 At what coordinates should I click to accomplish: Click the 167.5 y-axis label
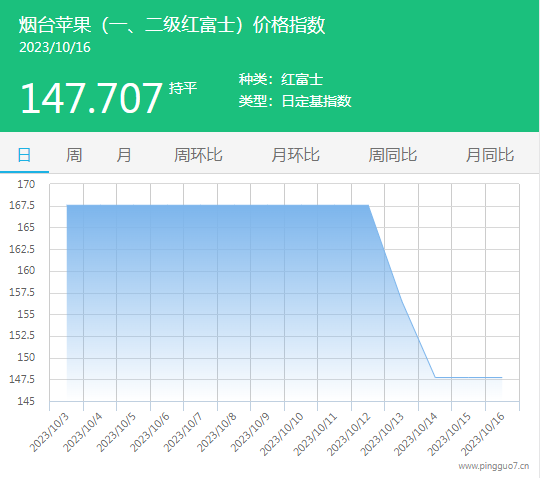click(22, 206)
